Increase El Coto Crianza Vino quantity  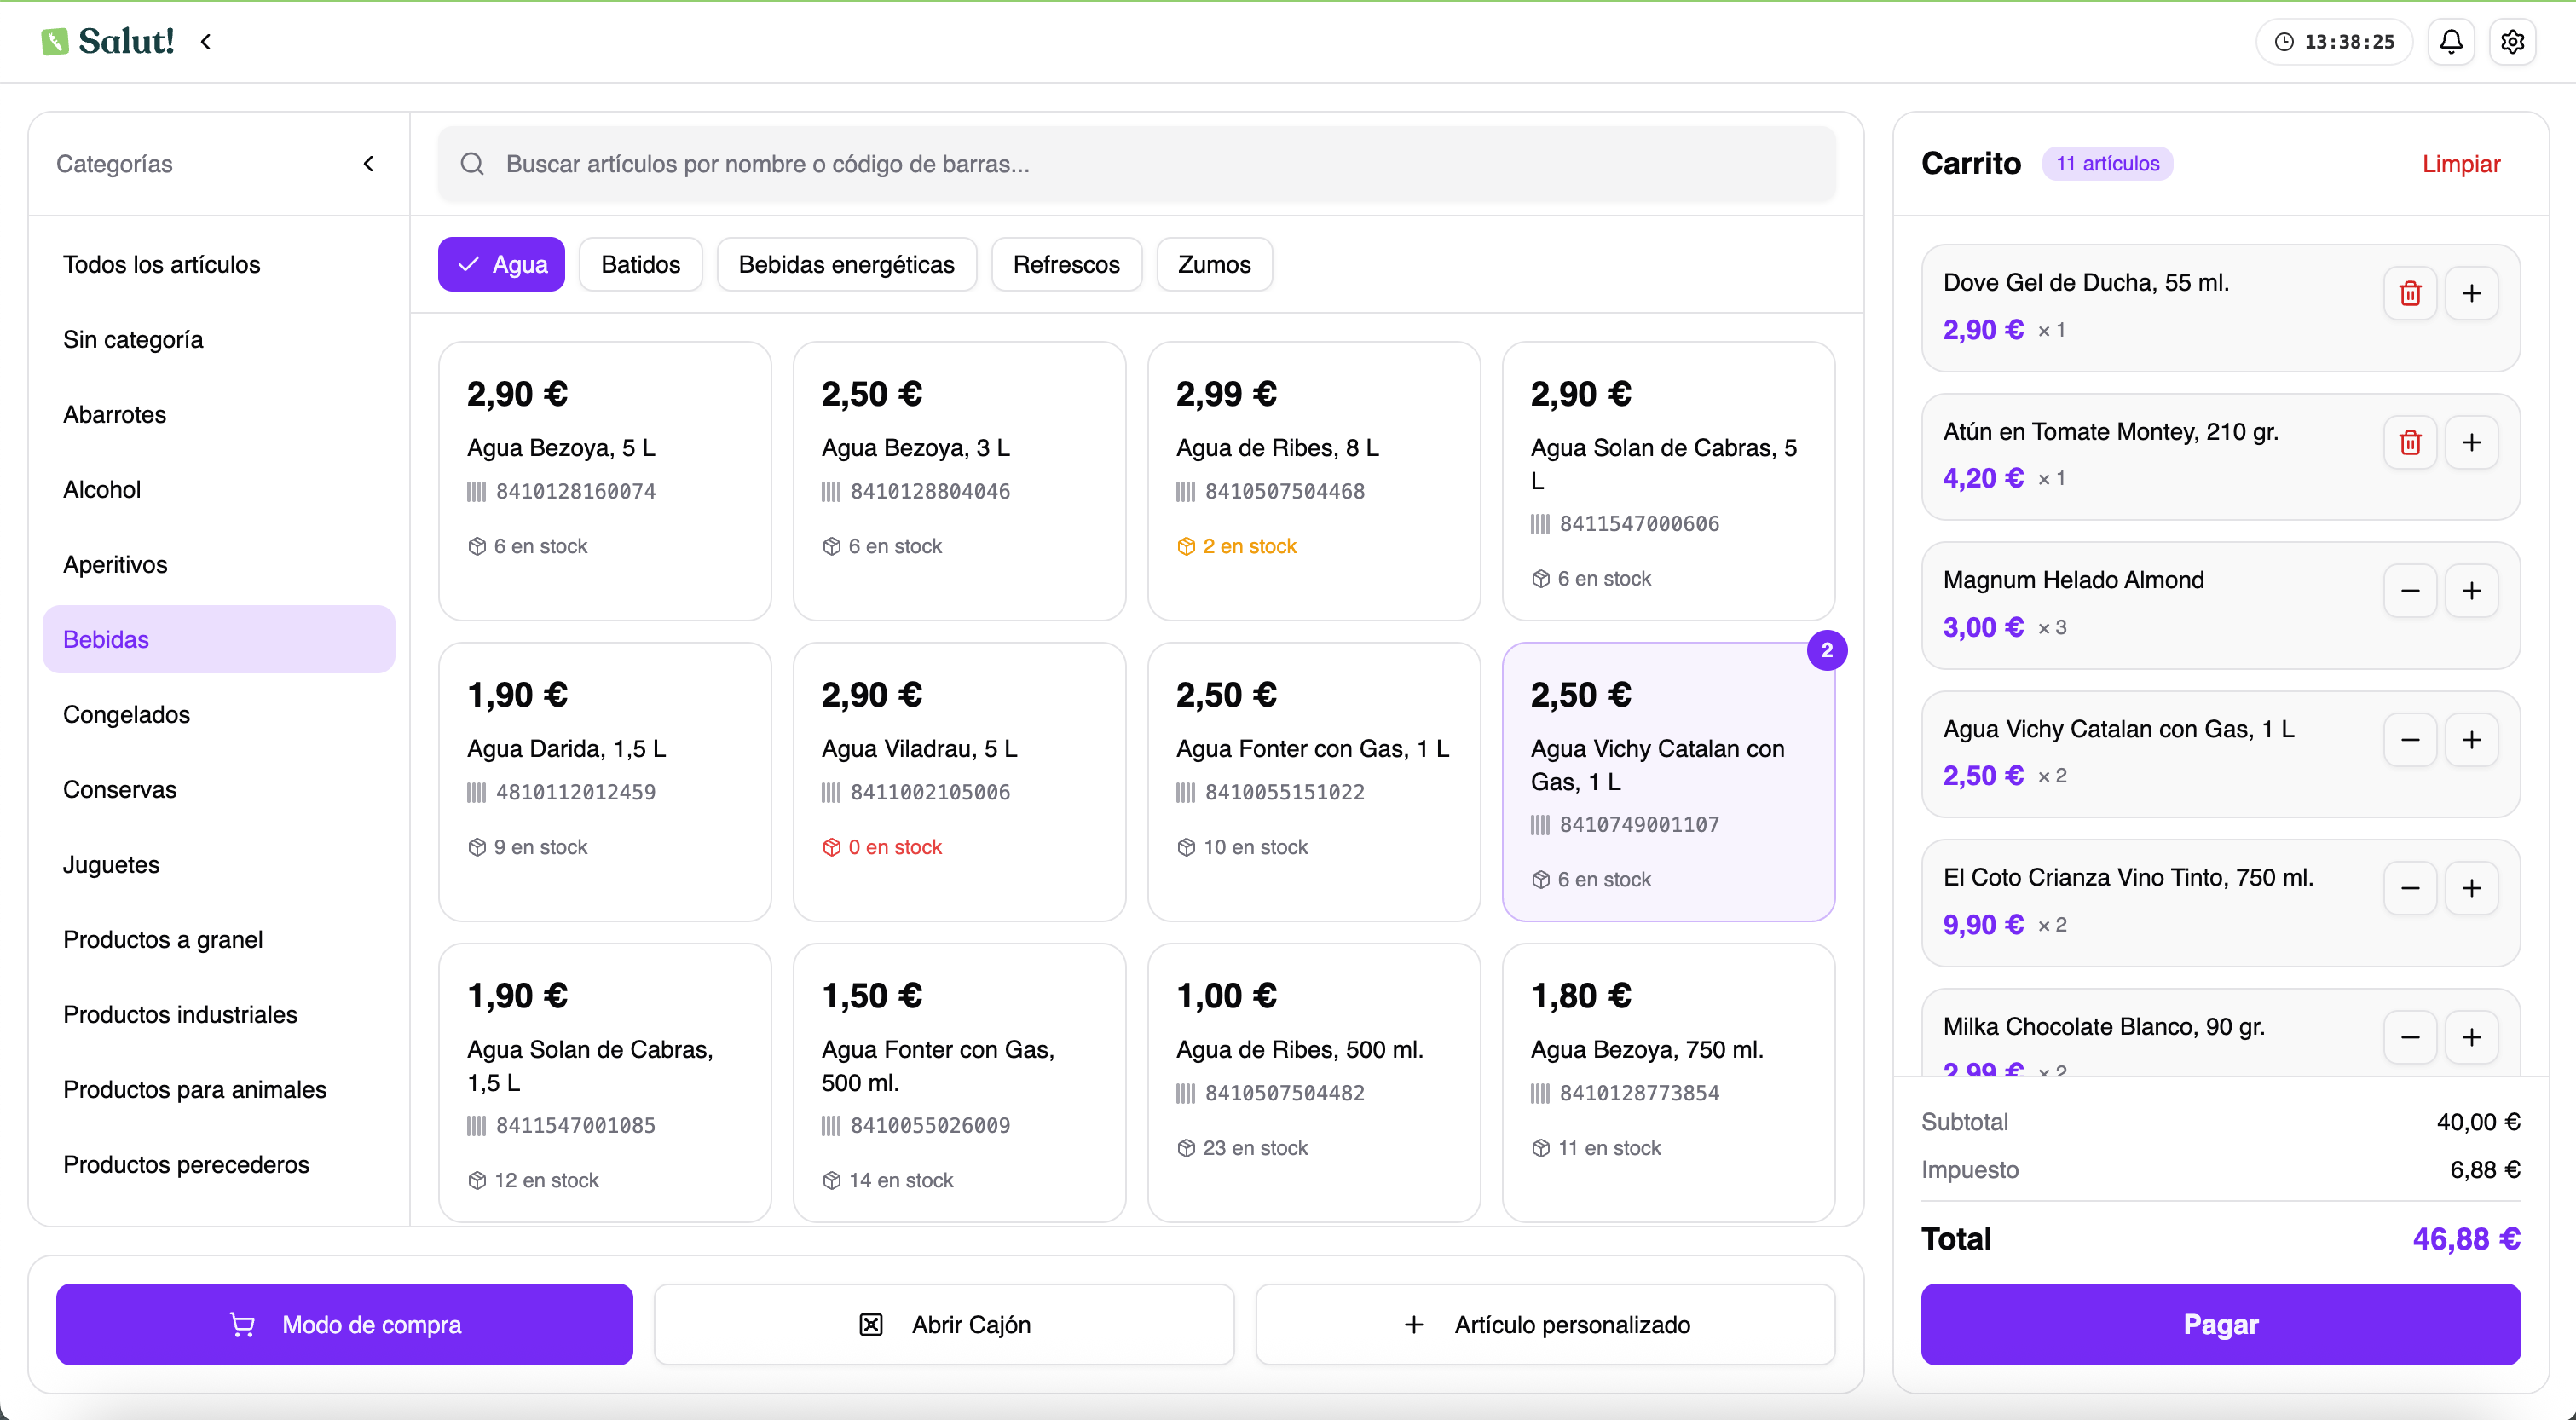tap(2471, 888)
